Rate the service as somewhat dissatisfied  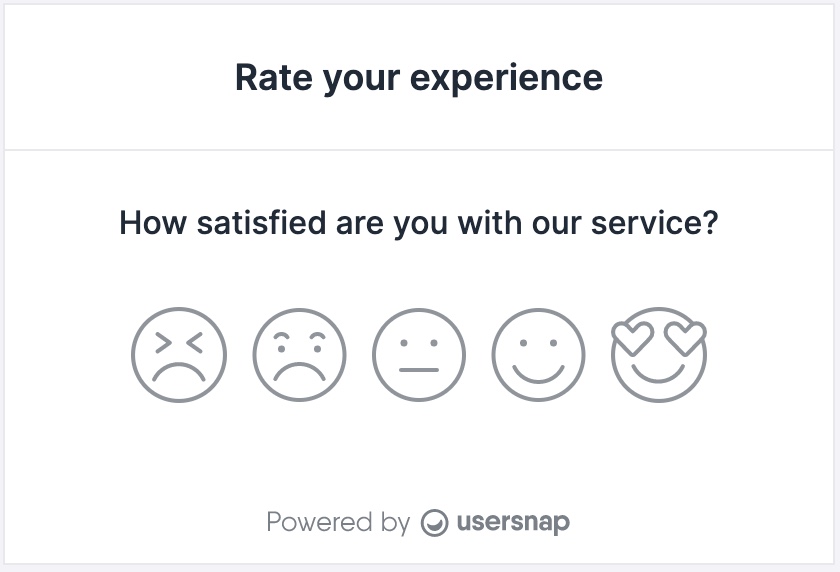pos(299,355)
